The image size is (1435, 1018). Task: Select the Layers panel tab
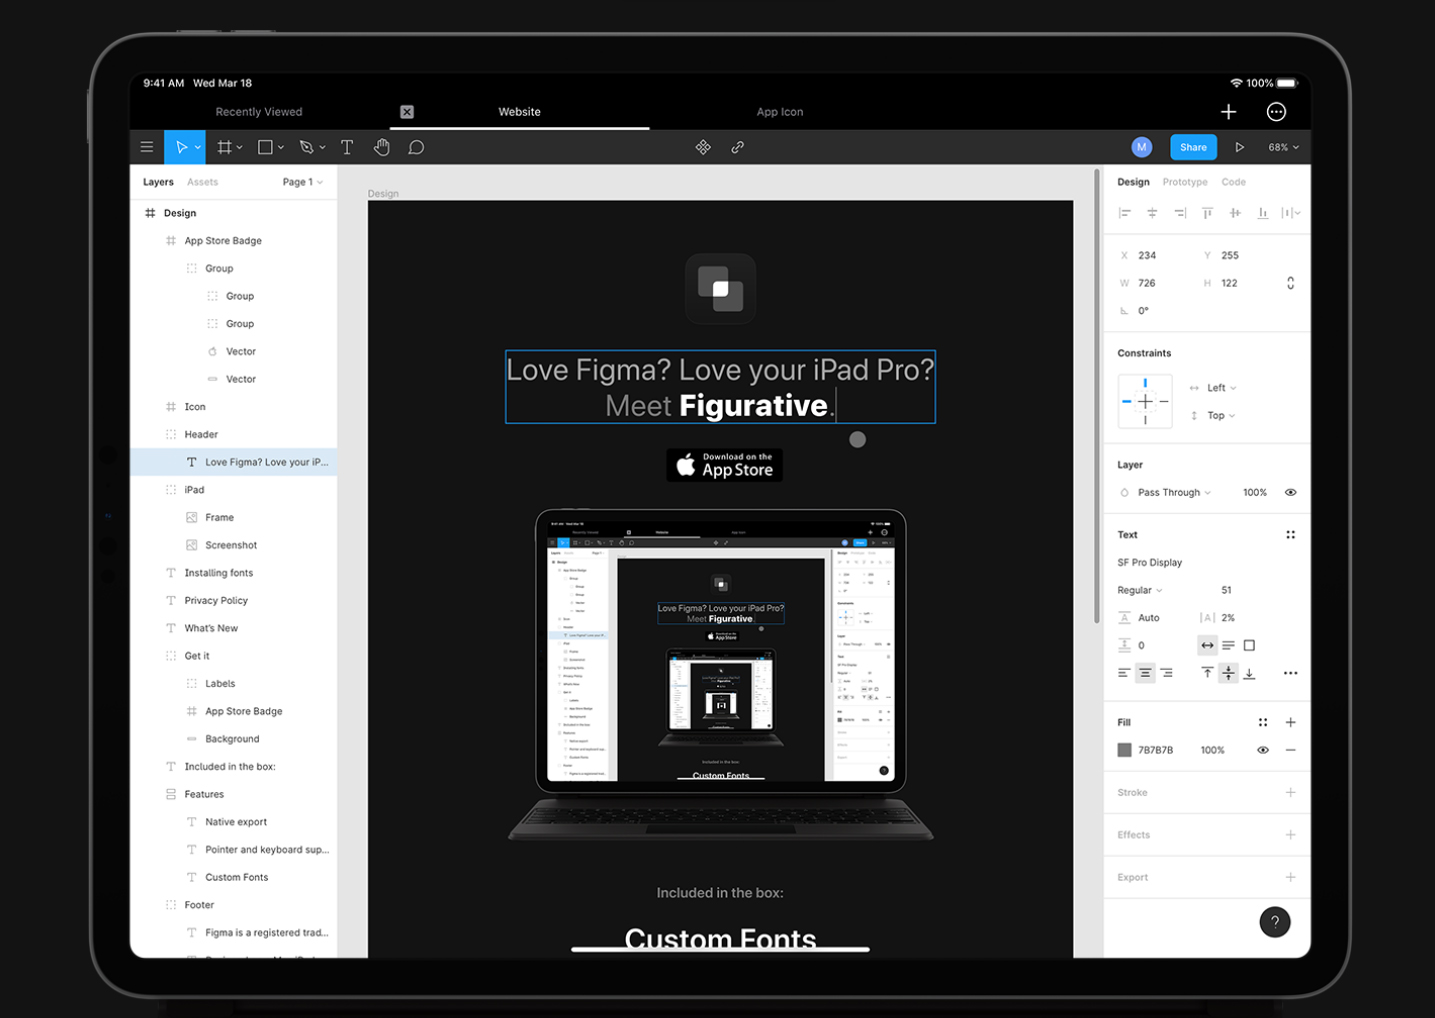(158, 182)
